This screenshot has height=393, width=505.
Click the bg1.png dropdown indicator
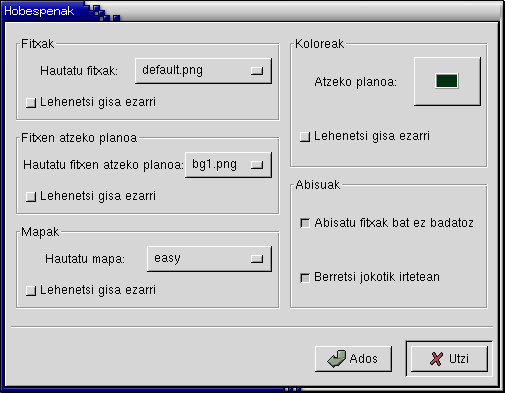pyautogui.click(x=257, y=165)
